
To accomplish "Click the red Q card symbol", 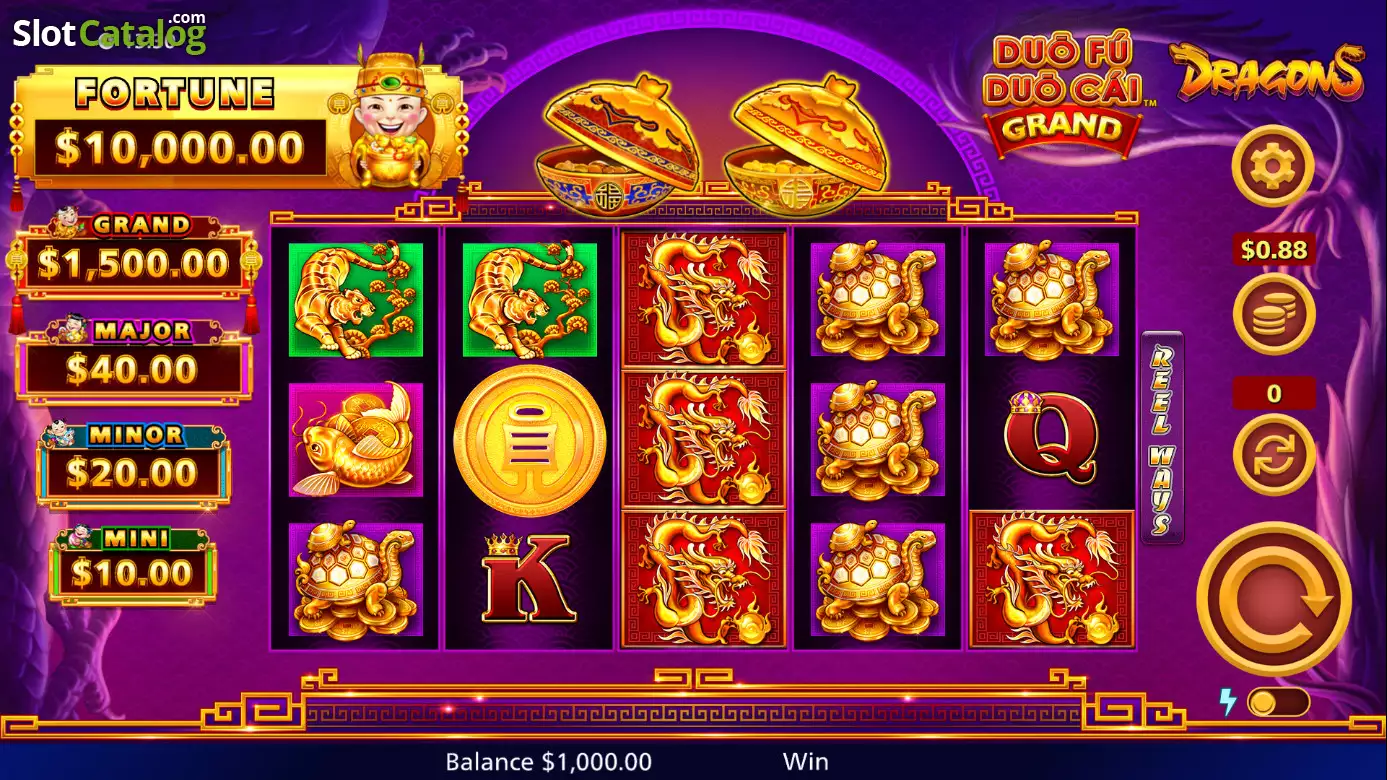I will coord(1051,438).
